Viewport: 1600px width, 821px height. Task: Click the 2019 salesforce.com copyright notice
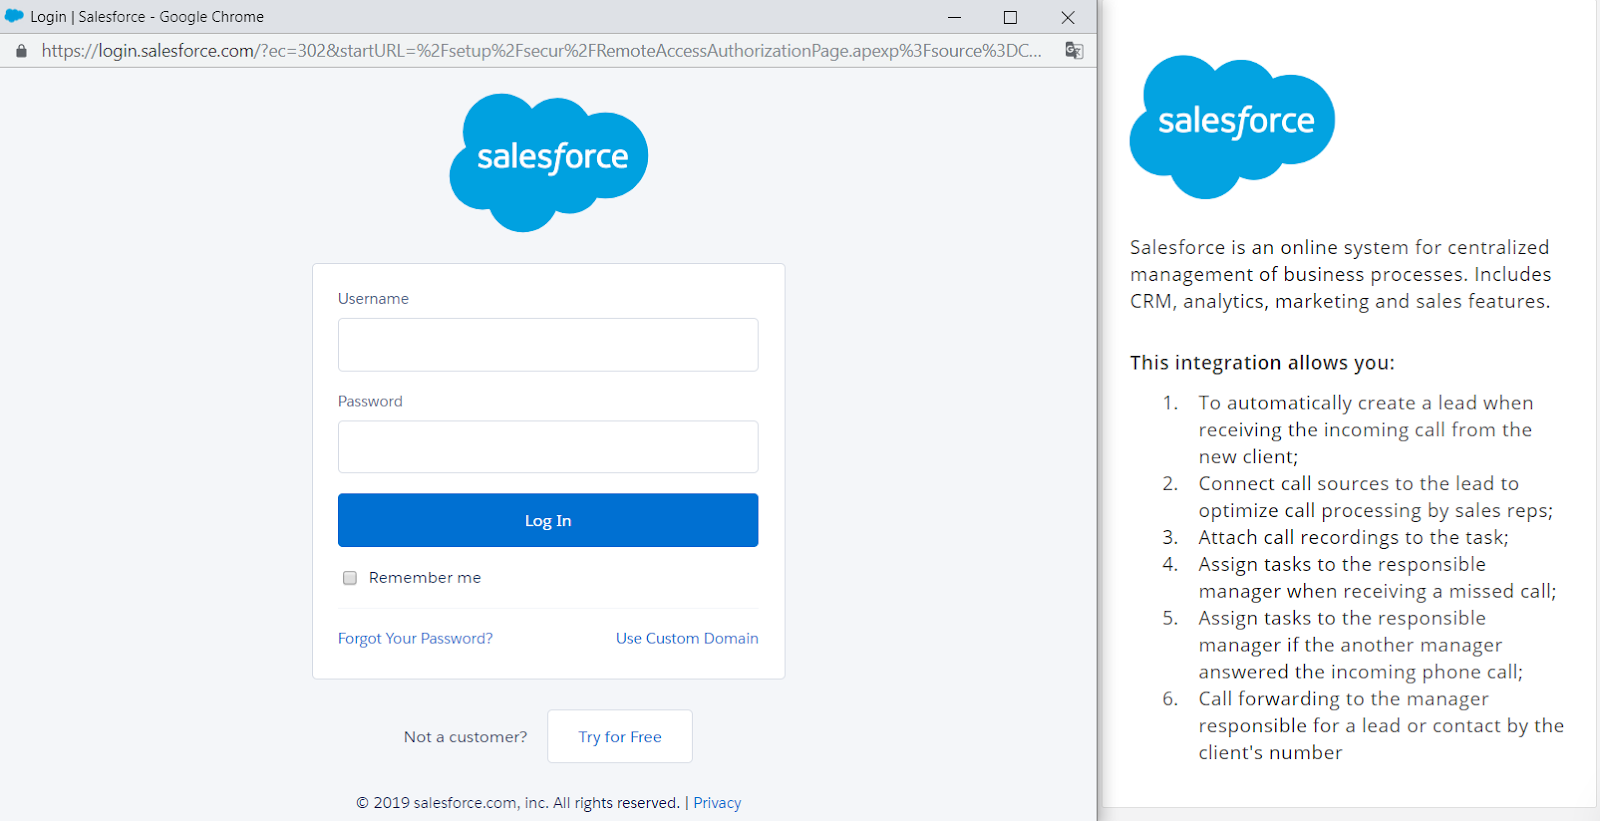pyautogui.click(x=518, y=803)
